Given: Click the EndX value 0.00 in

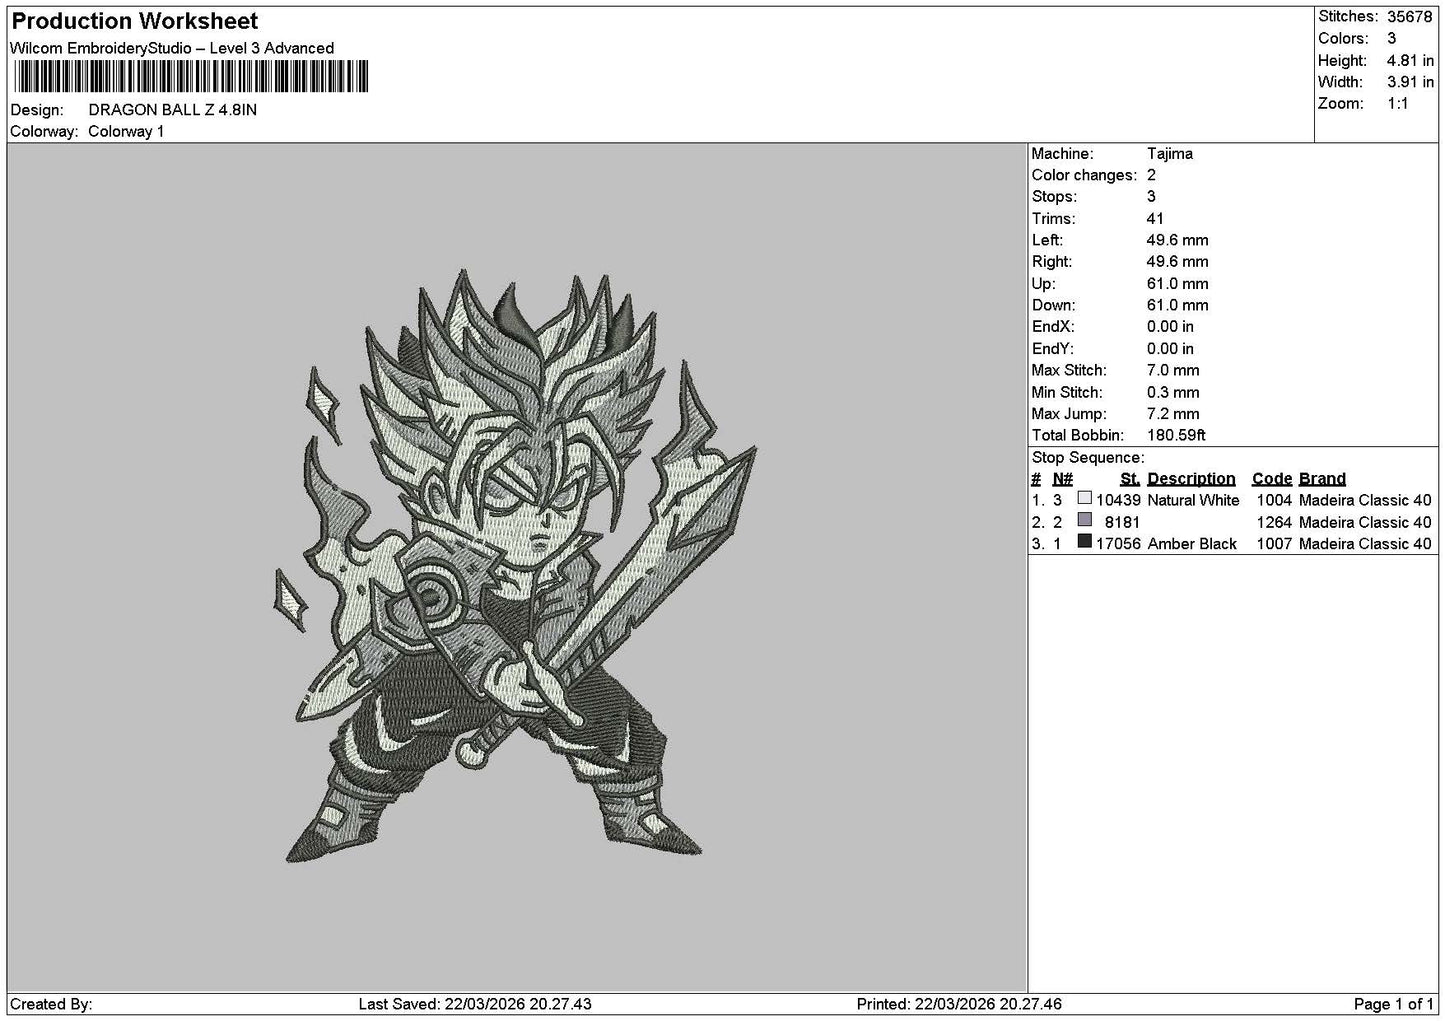Looking at the screenshot, I should click(x=1170, y=327).
